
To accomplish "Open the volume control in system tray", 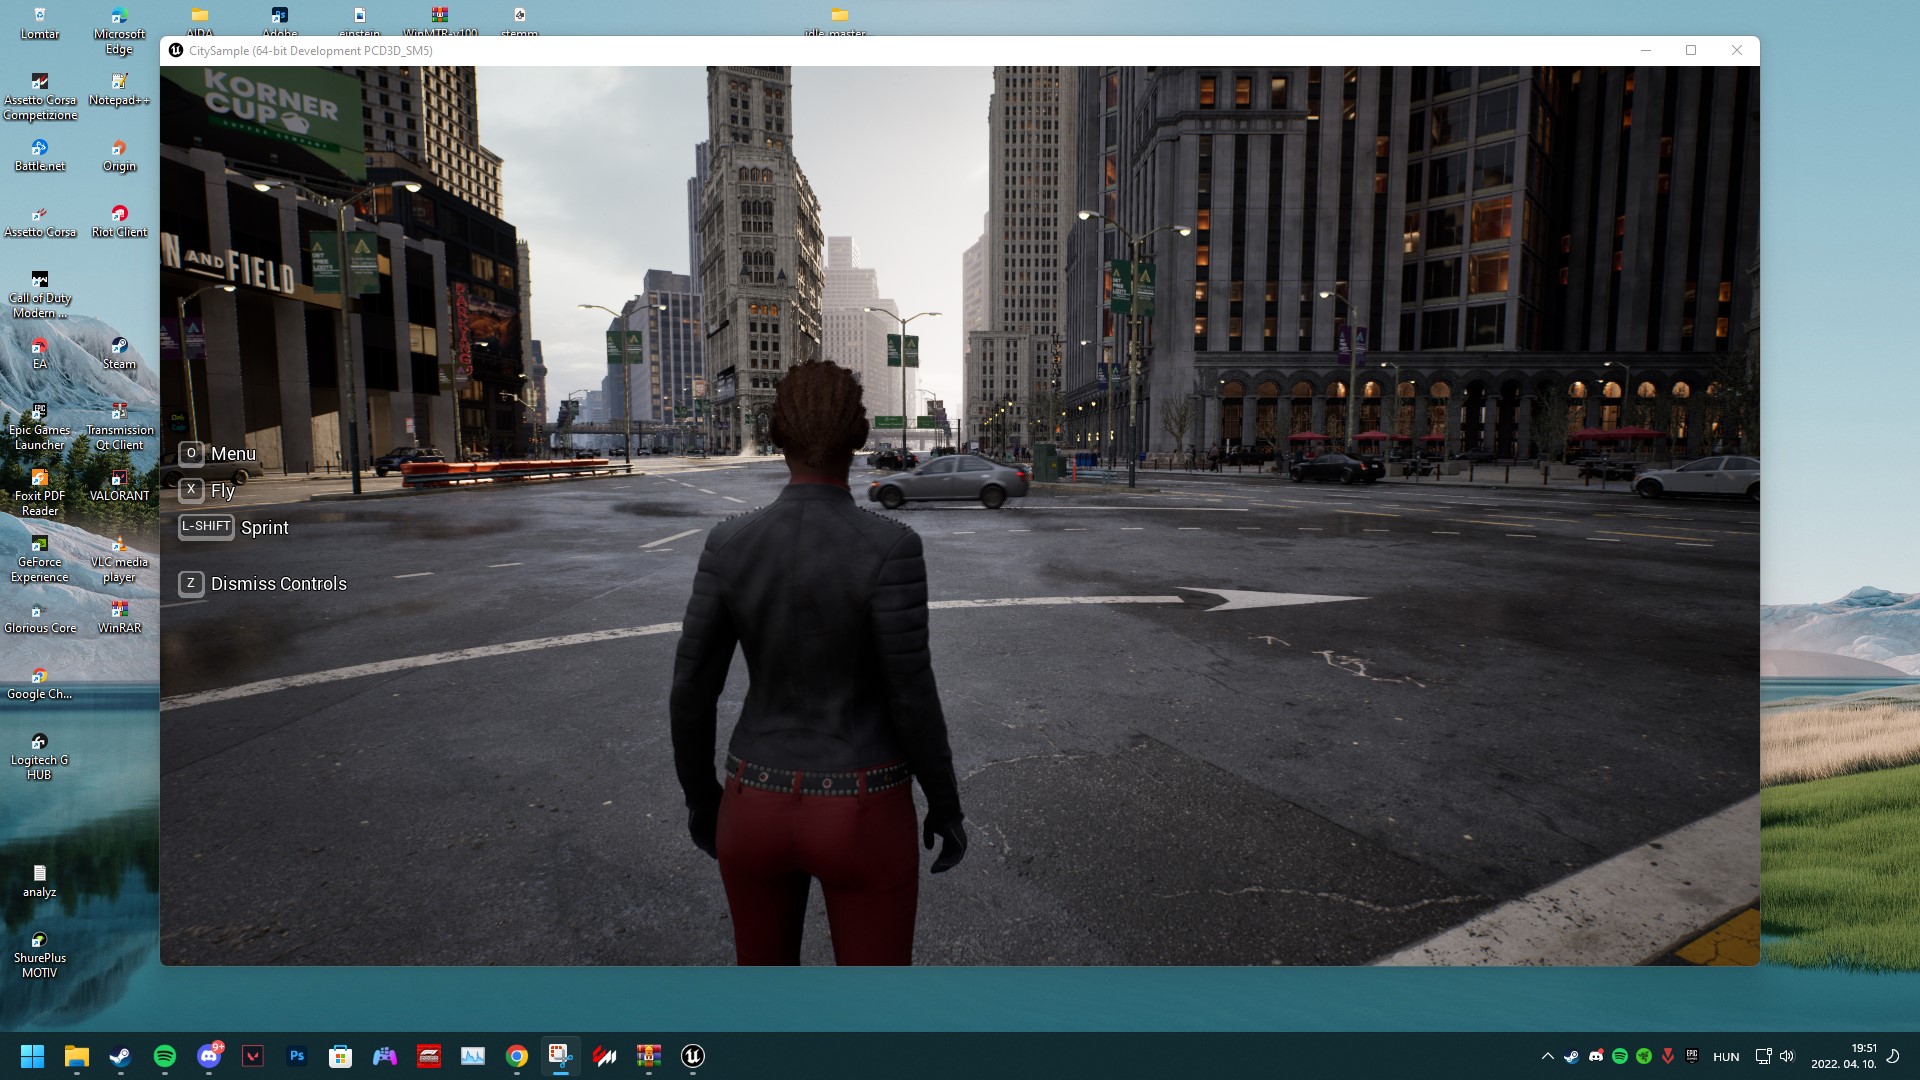I will coord(1787,1056).
